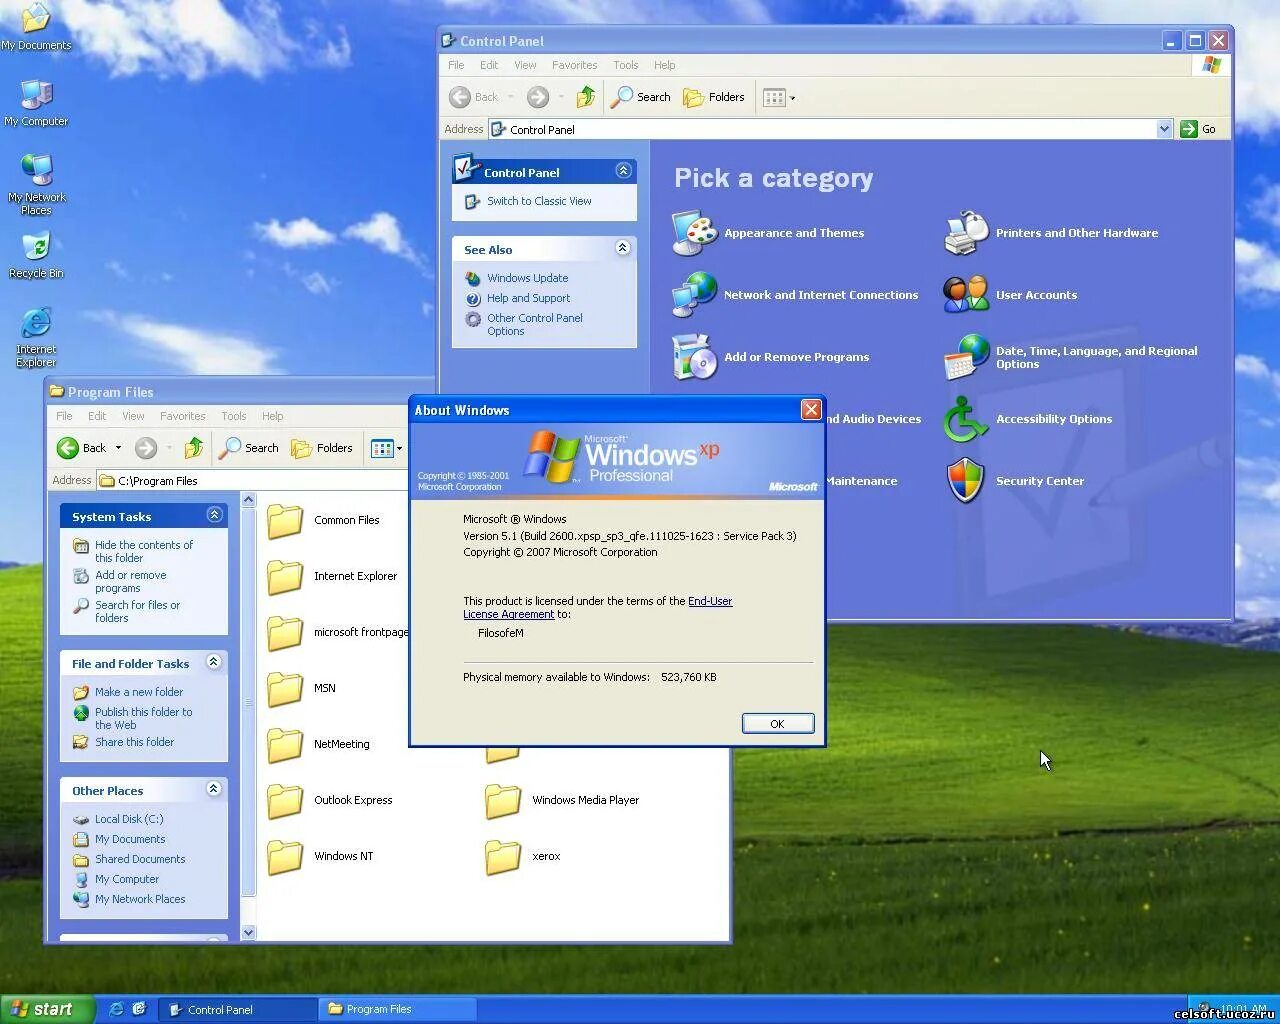Click Program Files address bar field

click(252, 481)
